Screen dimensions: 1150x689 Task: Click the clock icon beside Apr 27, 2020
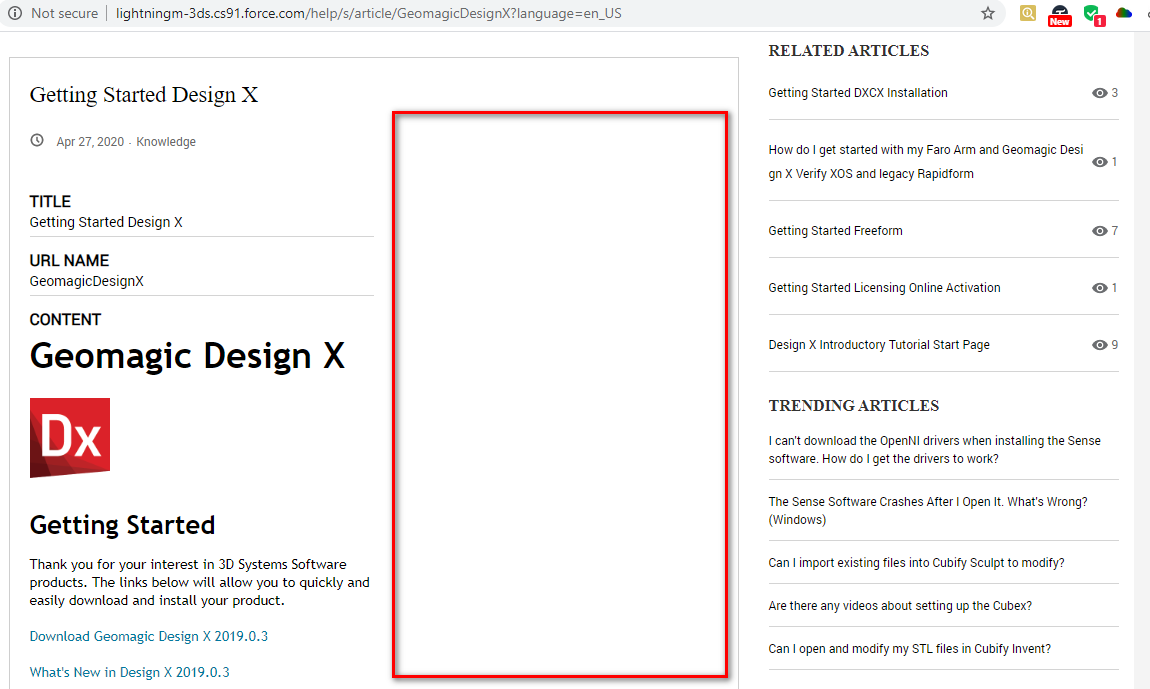37,140
